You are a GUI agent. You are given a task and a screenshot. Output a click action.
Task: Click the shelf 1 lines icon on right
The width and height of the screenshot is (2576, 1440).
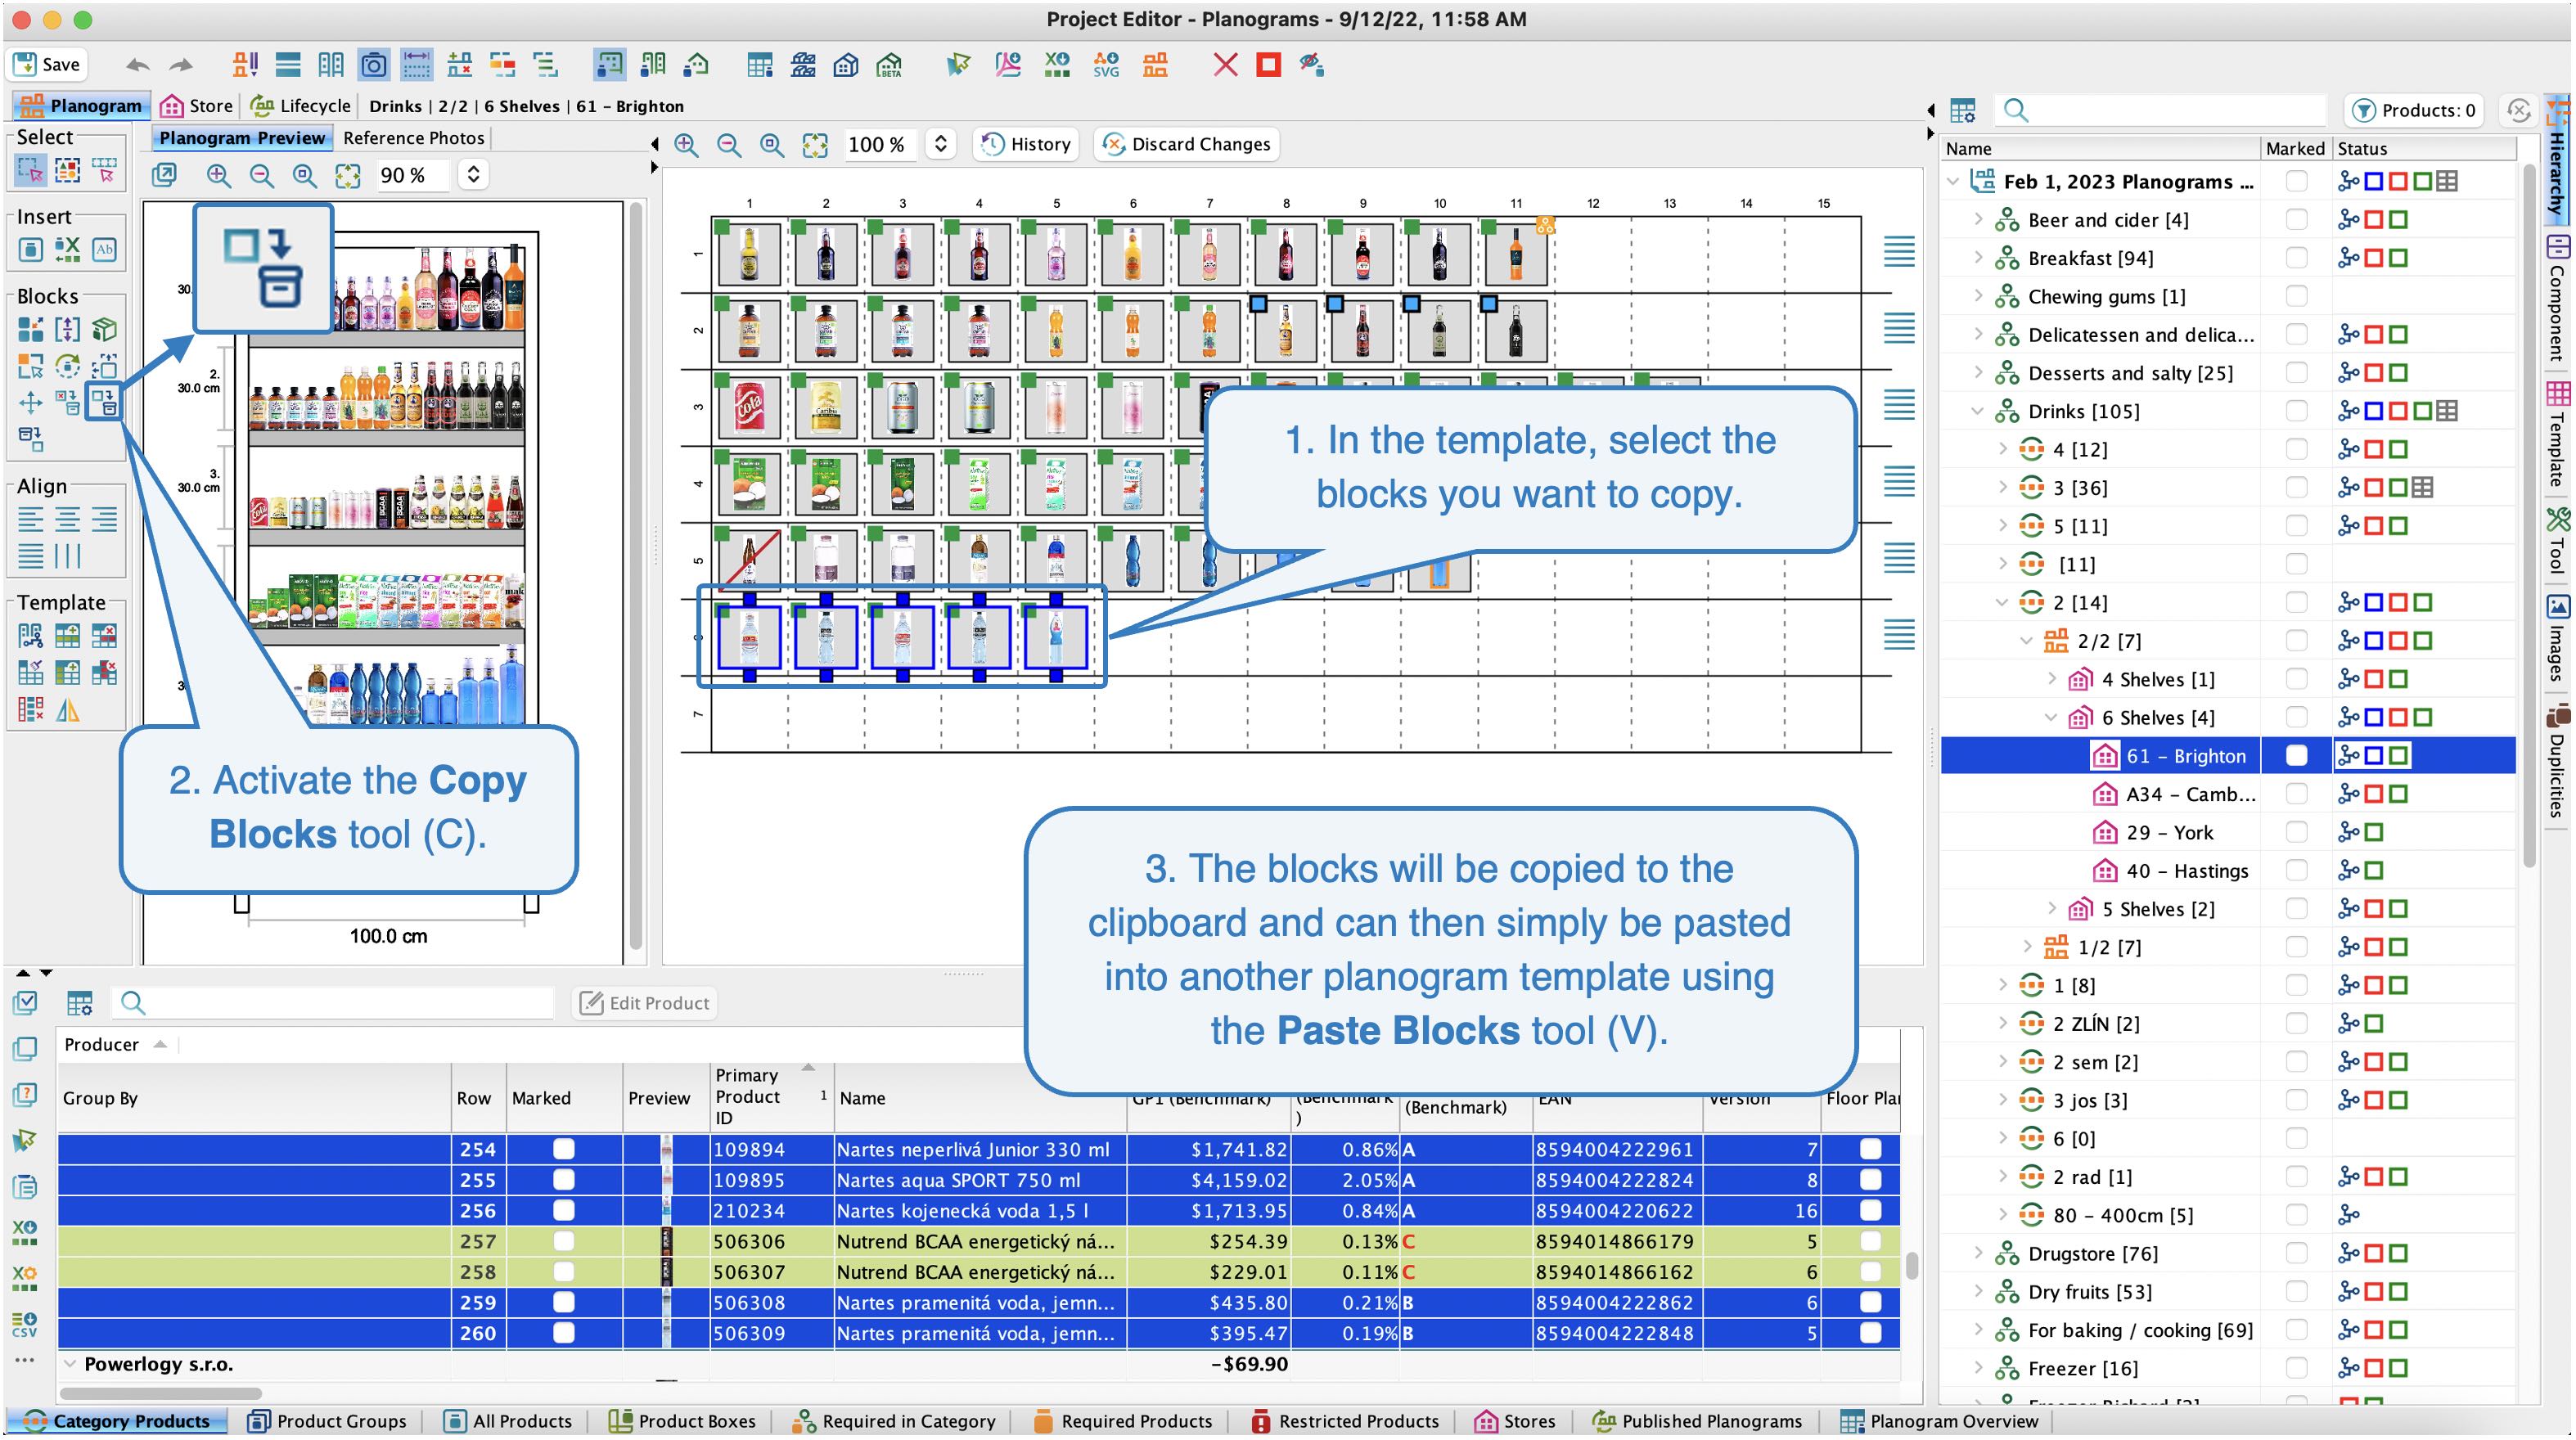pos(1899,251)
